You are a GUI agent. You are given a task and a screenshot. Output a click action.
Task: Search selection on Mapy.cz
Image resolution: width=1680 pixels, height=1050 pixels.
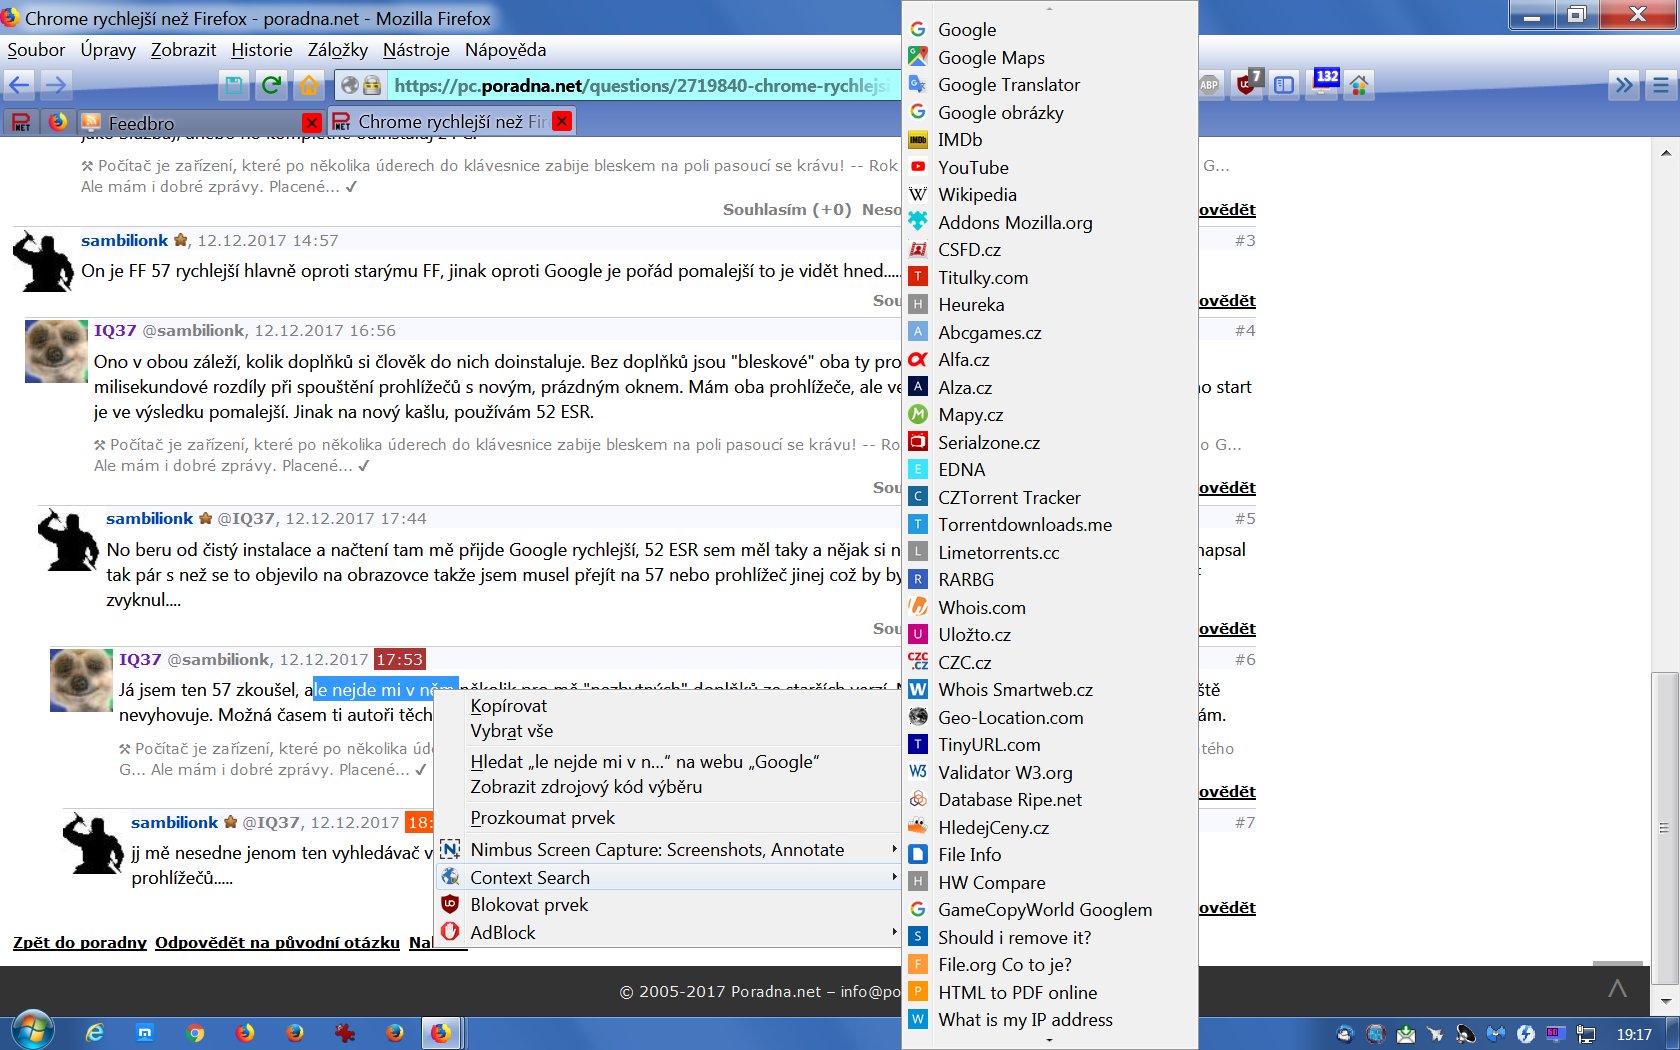coord(1050,415)
